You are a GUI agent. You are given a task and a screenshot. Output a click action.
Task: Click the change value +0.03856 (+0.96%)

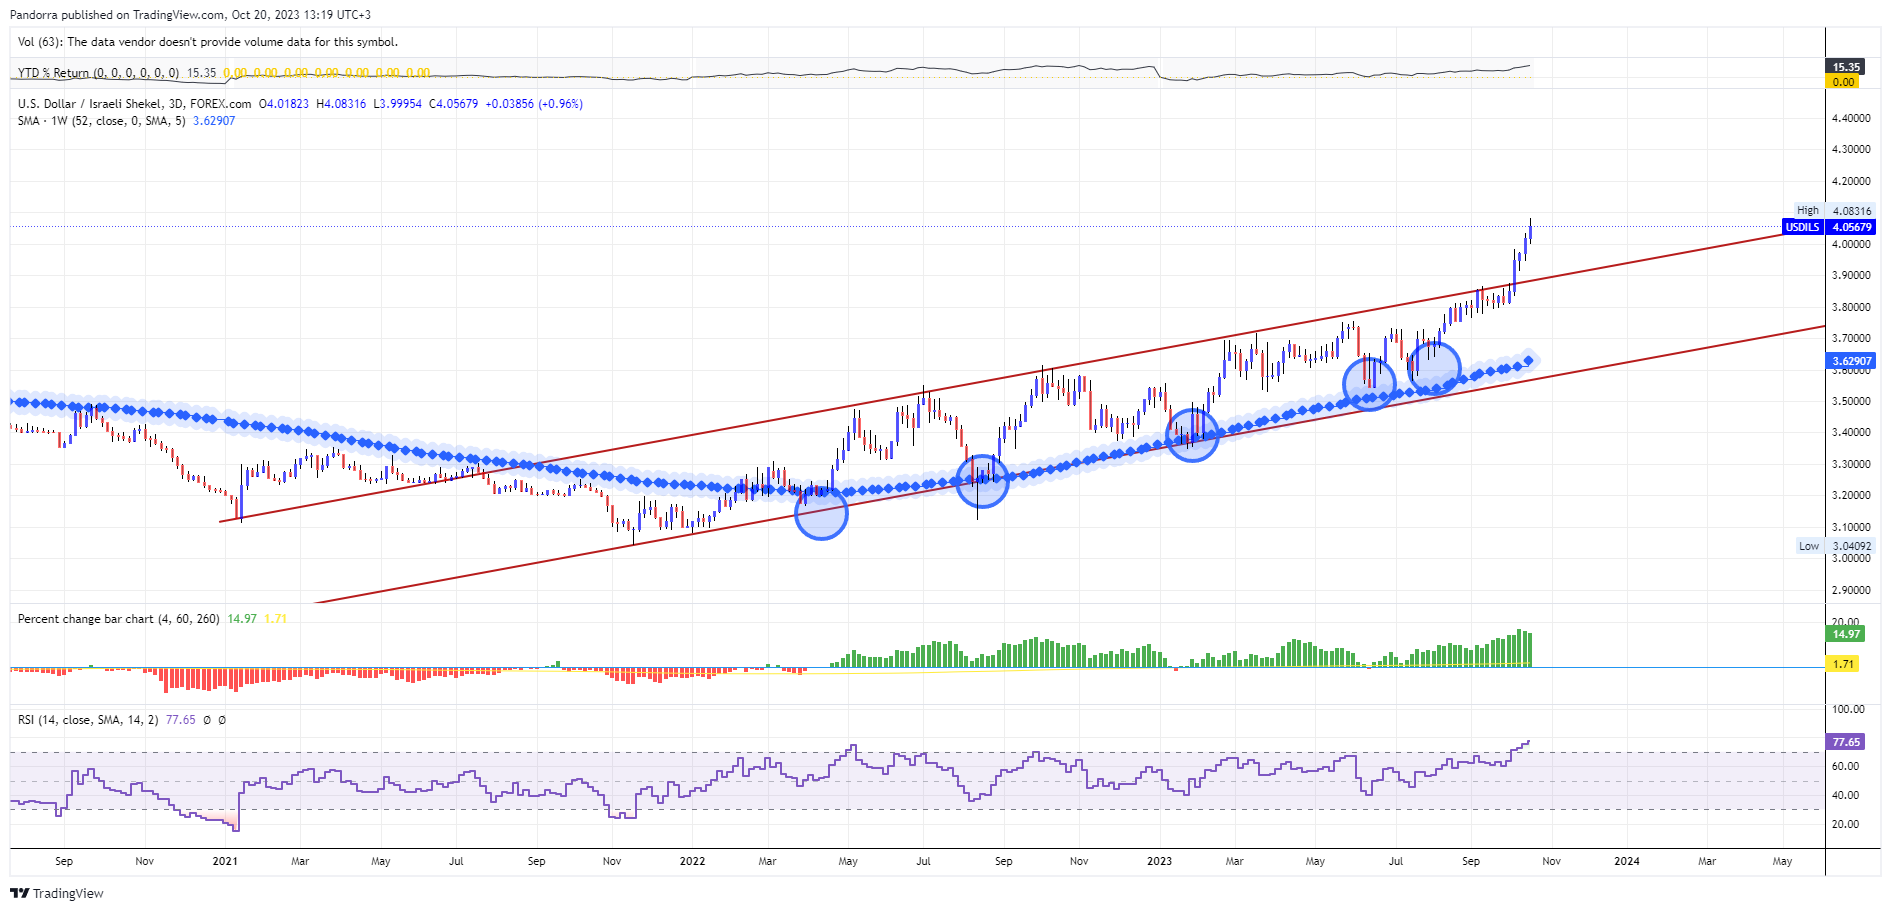534,104
